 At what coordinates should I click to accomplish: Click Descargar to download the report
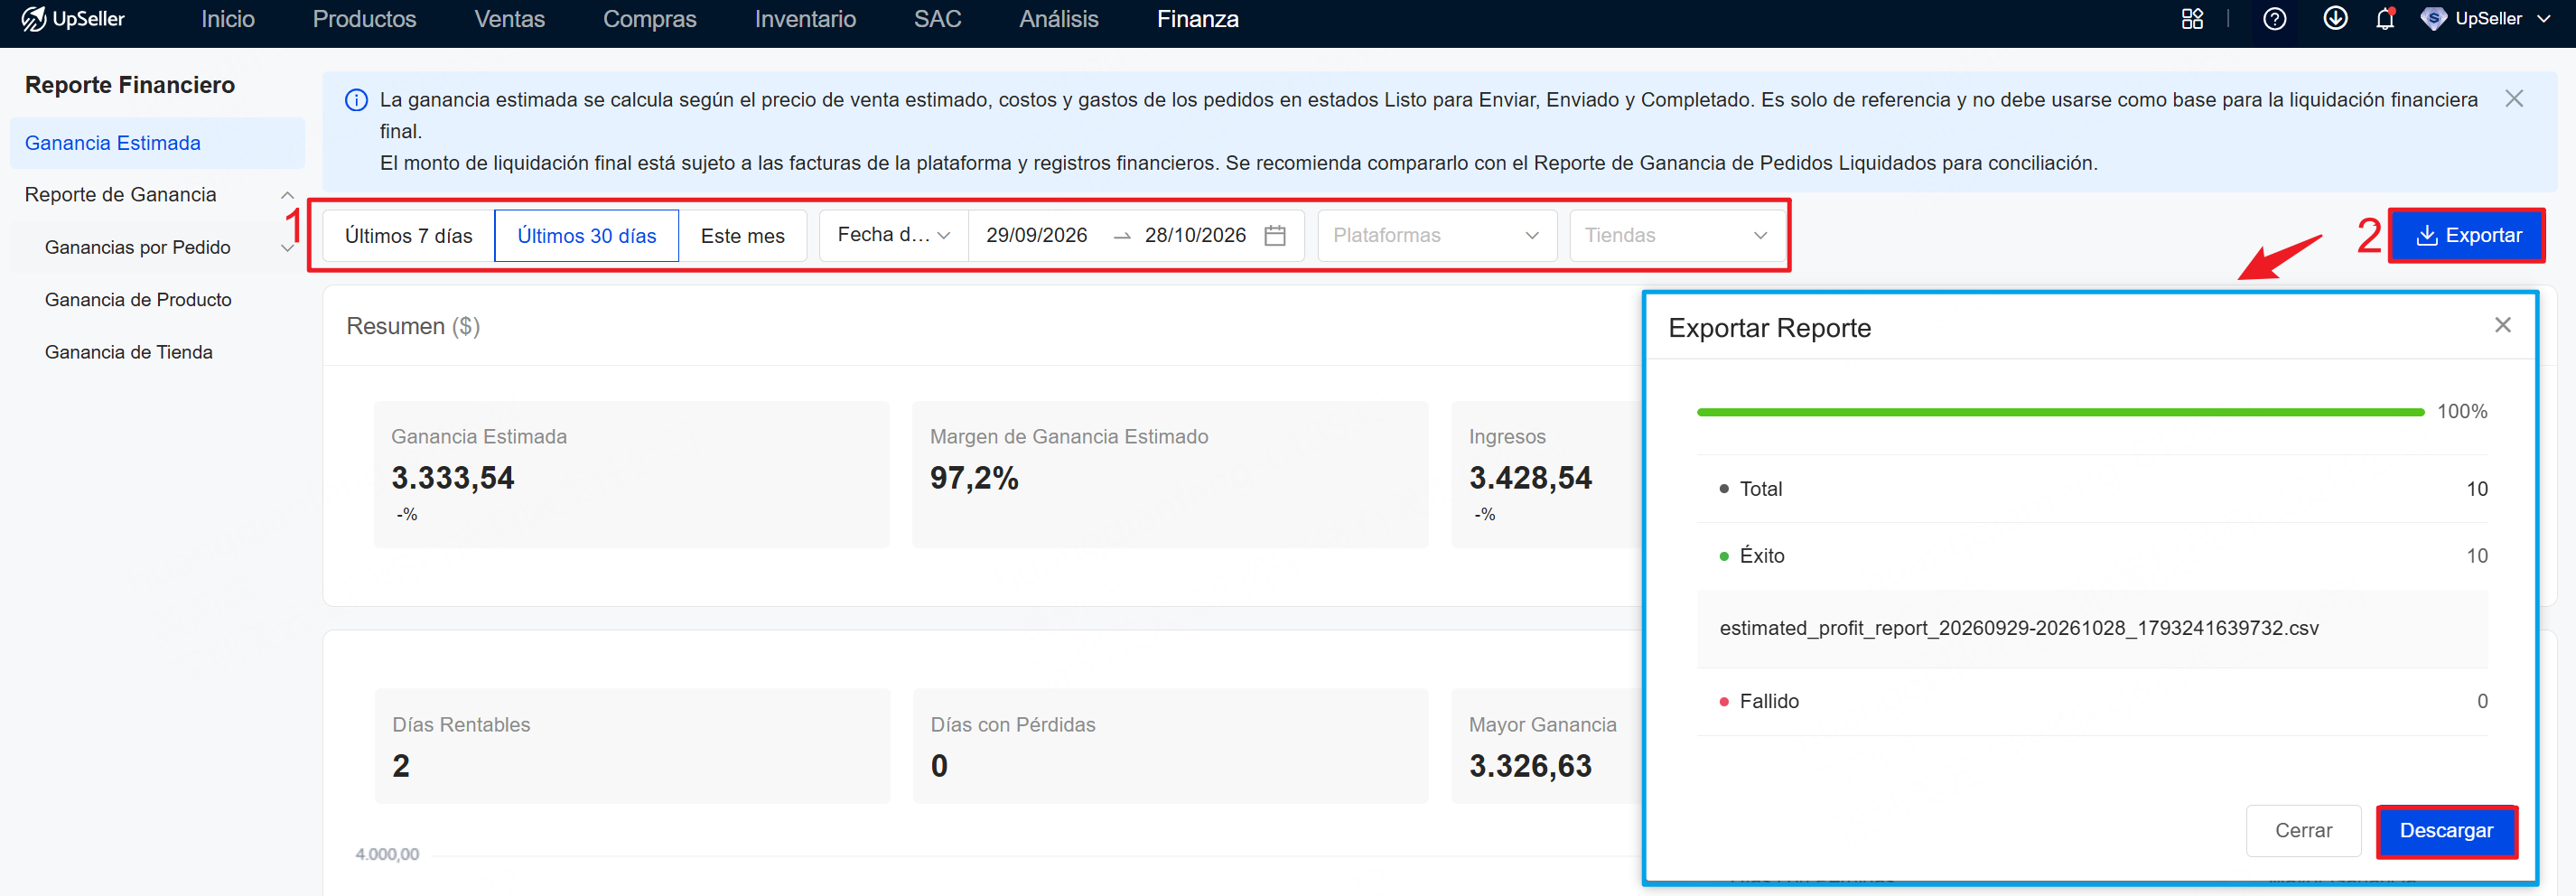click(2446, 831)
